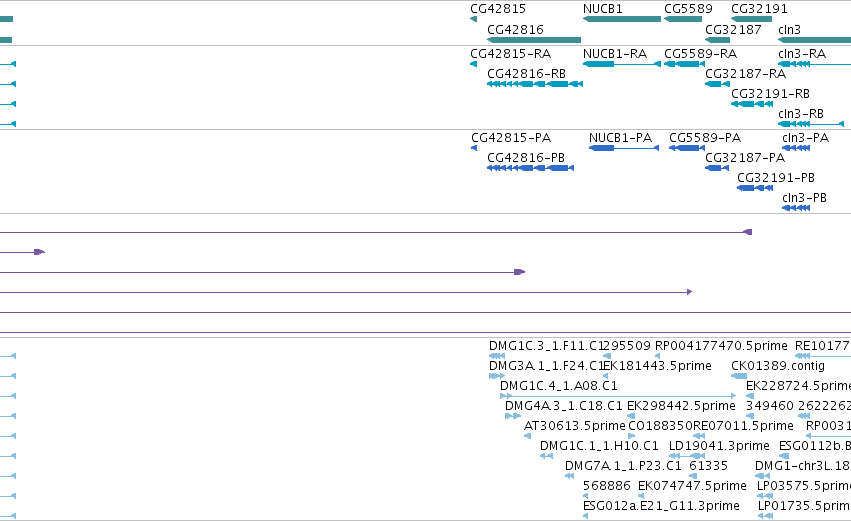Select the CG42815-RA transcript label
Image resolution: width=851 pixels, height=521 pixels.
coord(510,54)
